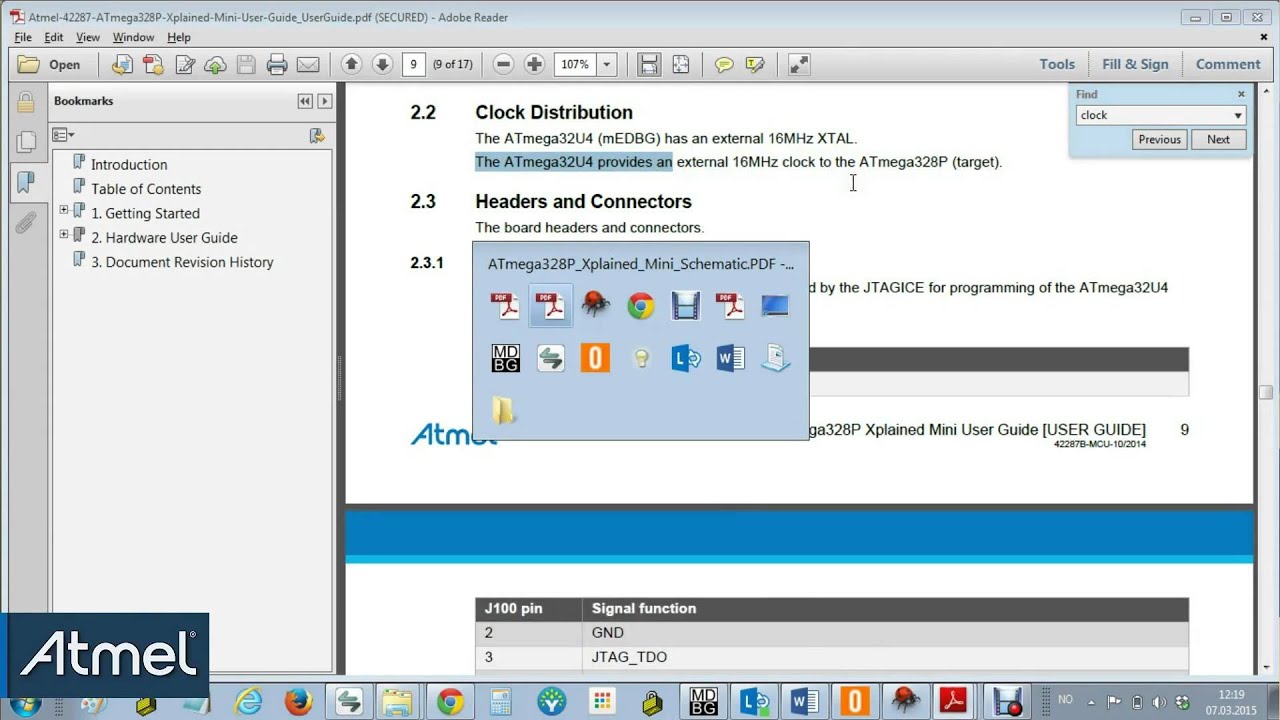Click the Find search text field

[x=1153, y=115]
